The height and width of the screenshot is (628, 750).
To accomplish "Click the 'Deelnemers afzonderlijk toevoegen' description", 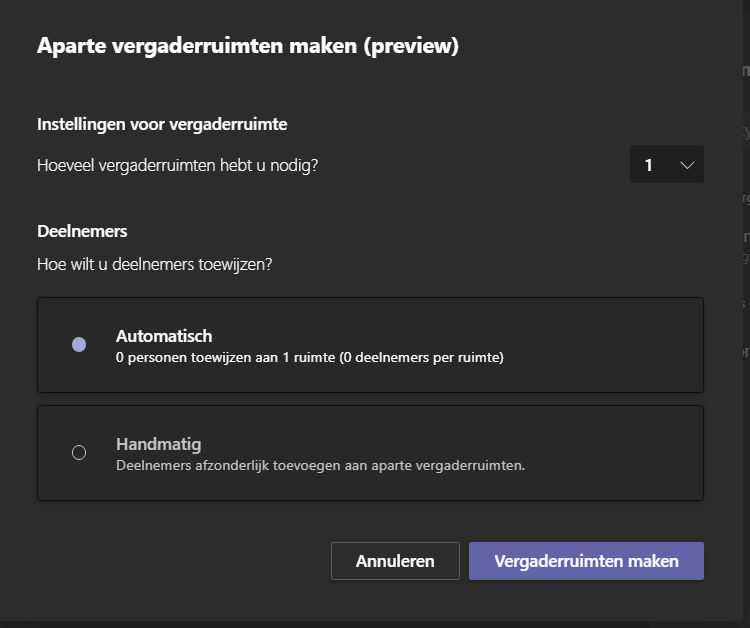I will coord(320,465).
